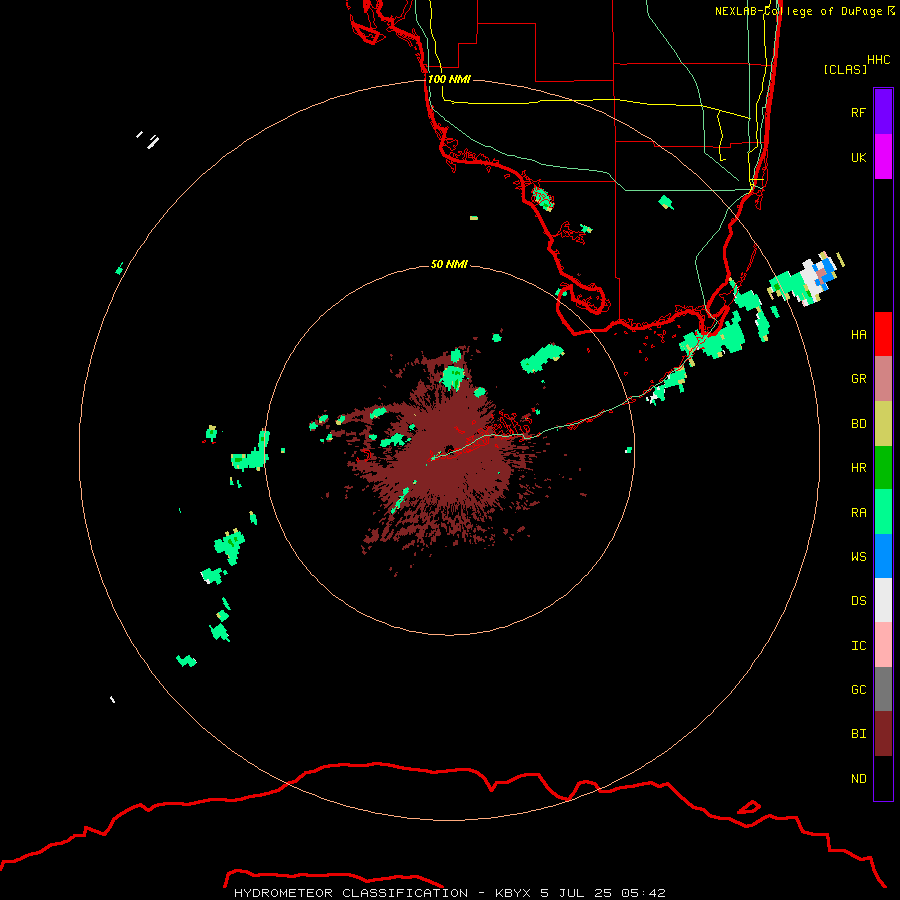This screenshot has width=900, height=900.
Task: Click the [CLAS] unit label
Action: 845,69
